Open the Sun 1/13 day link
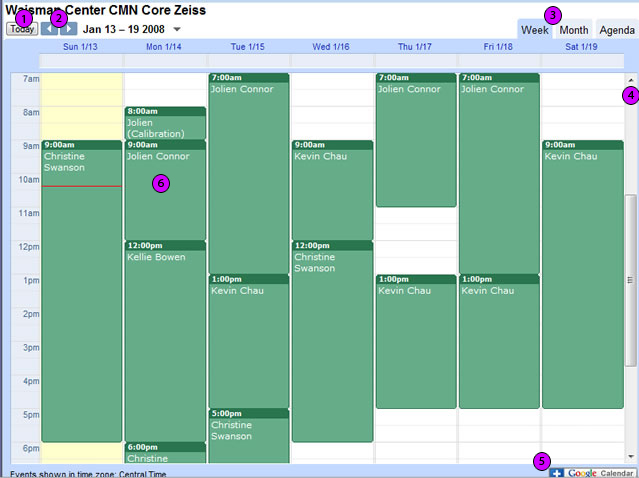 click(80, 47)
